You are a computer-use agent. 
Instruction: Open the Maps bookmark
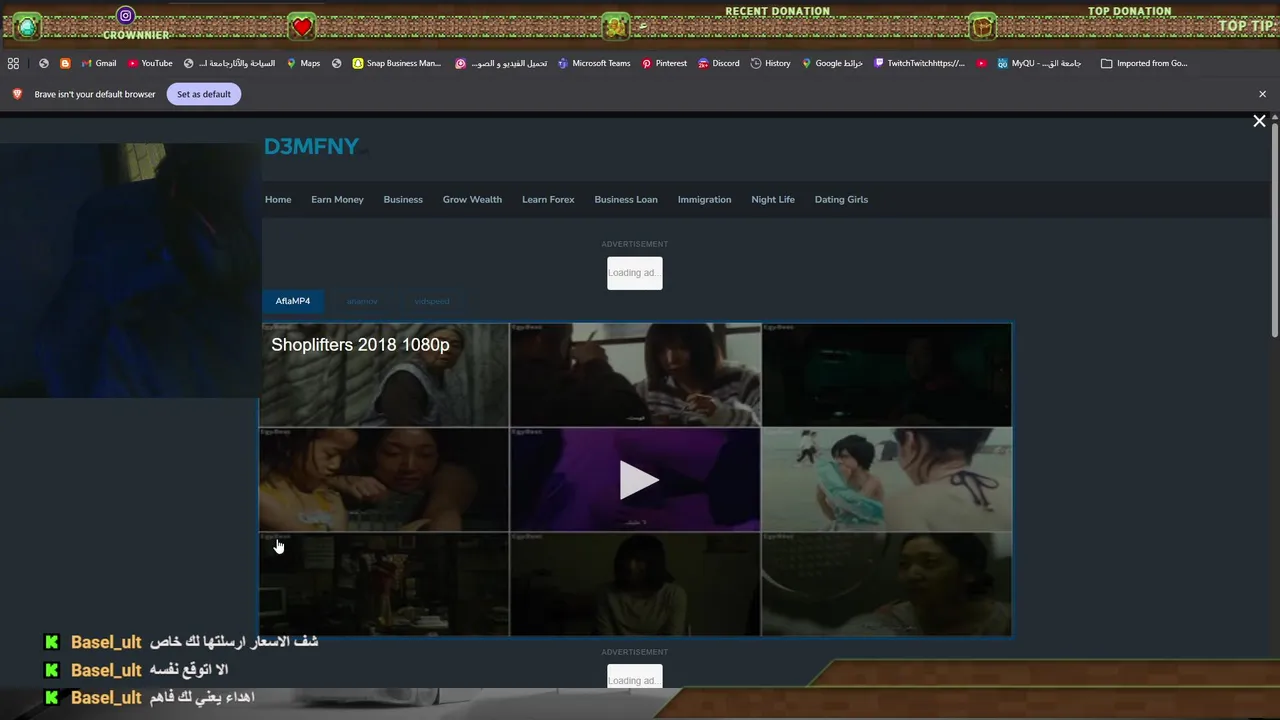(303, 63)
